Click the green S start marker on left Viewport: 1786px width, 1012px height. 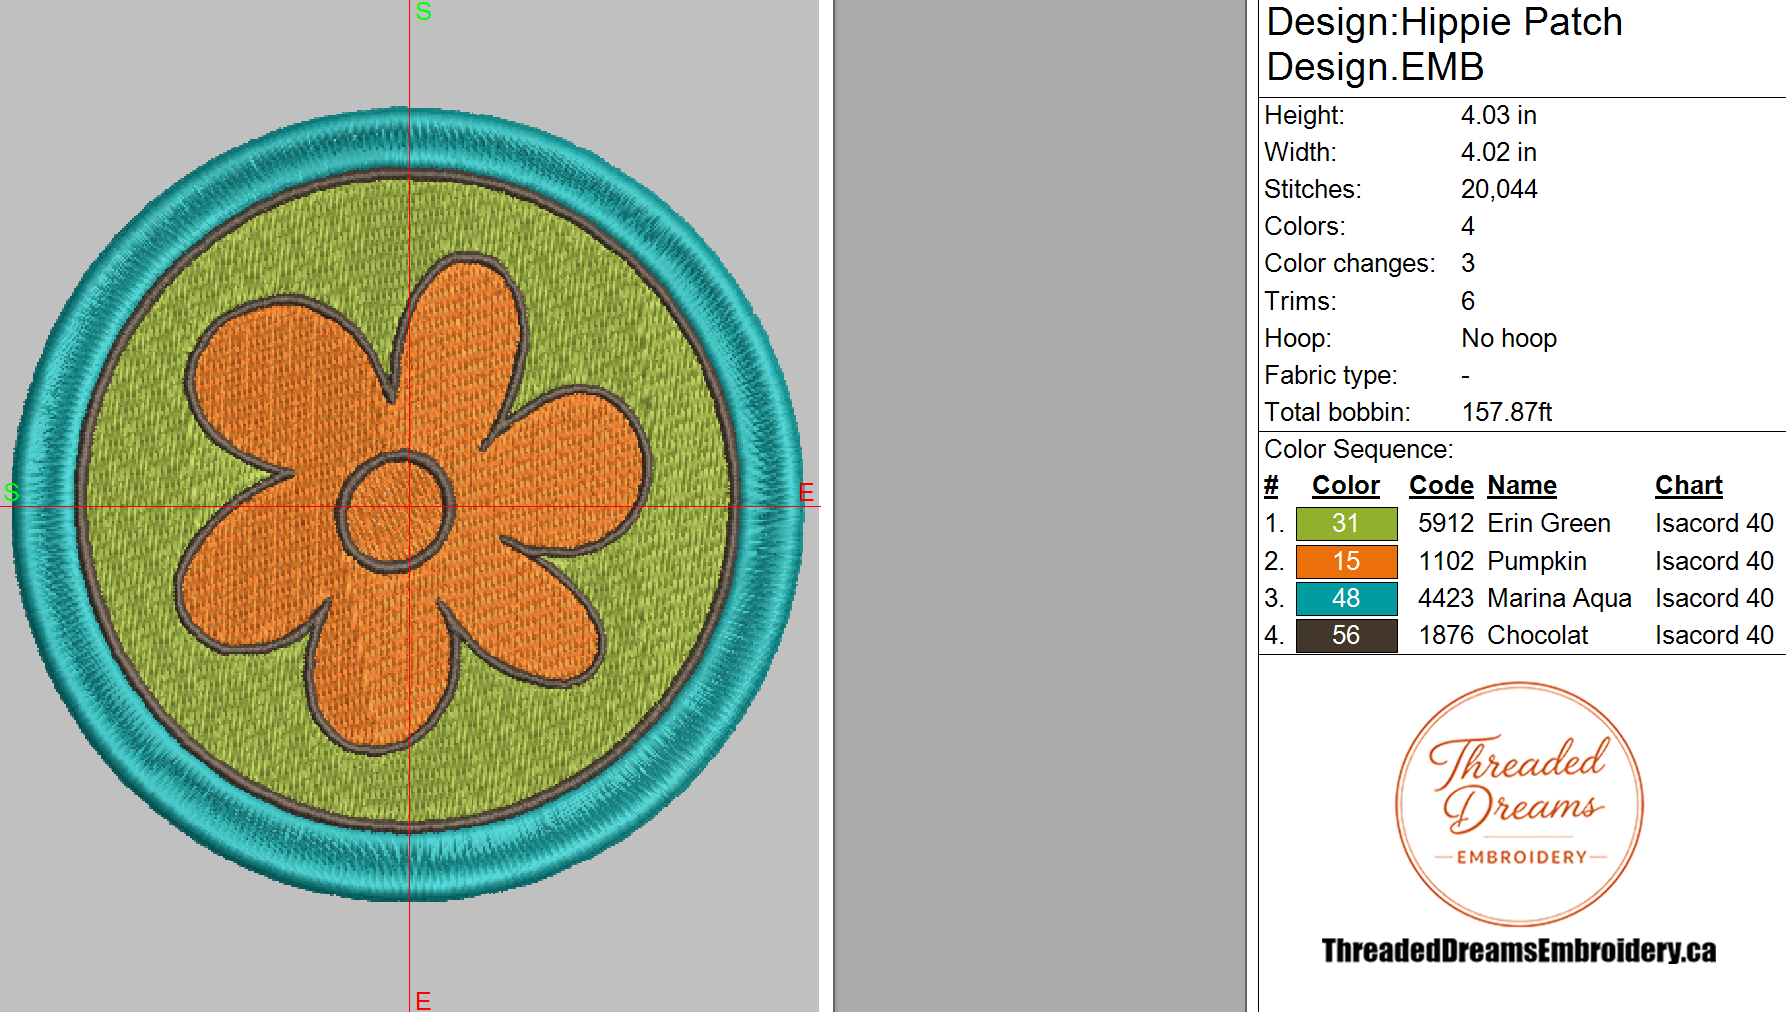(11, 492)
